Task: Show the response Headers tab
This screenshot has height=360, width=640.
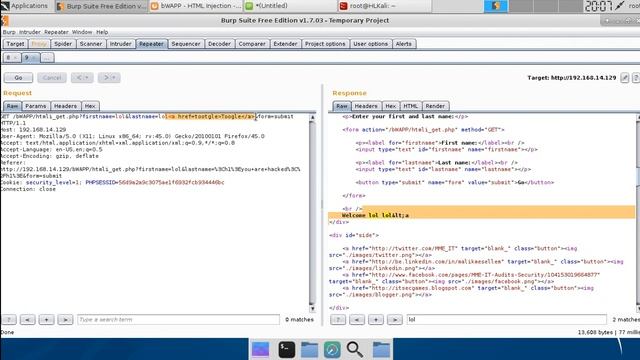Action: pos(366,106)
